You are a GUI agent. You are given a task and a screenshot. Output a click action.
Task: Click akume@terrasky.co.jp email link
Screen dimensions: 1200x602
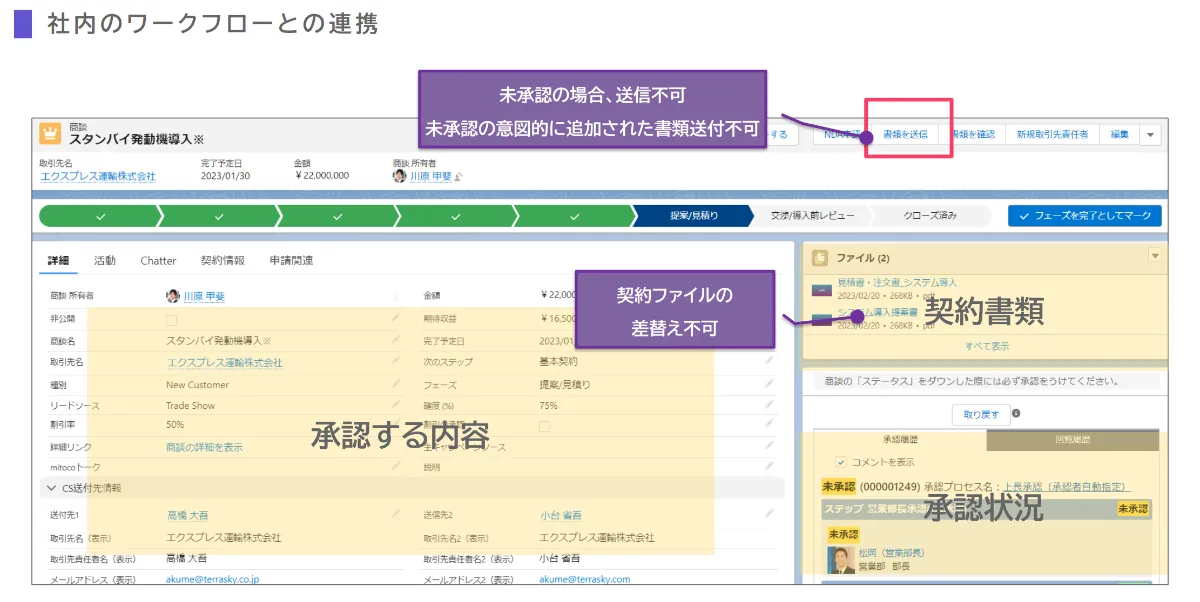pyautogui.click(x=213, y=579)
